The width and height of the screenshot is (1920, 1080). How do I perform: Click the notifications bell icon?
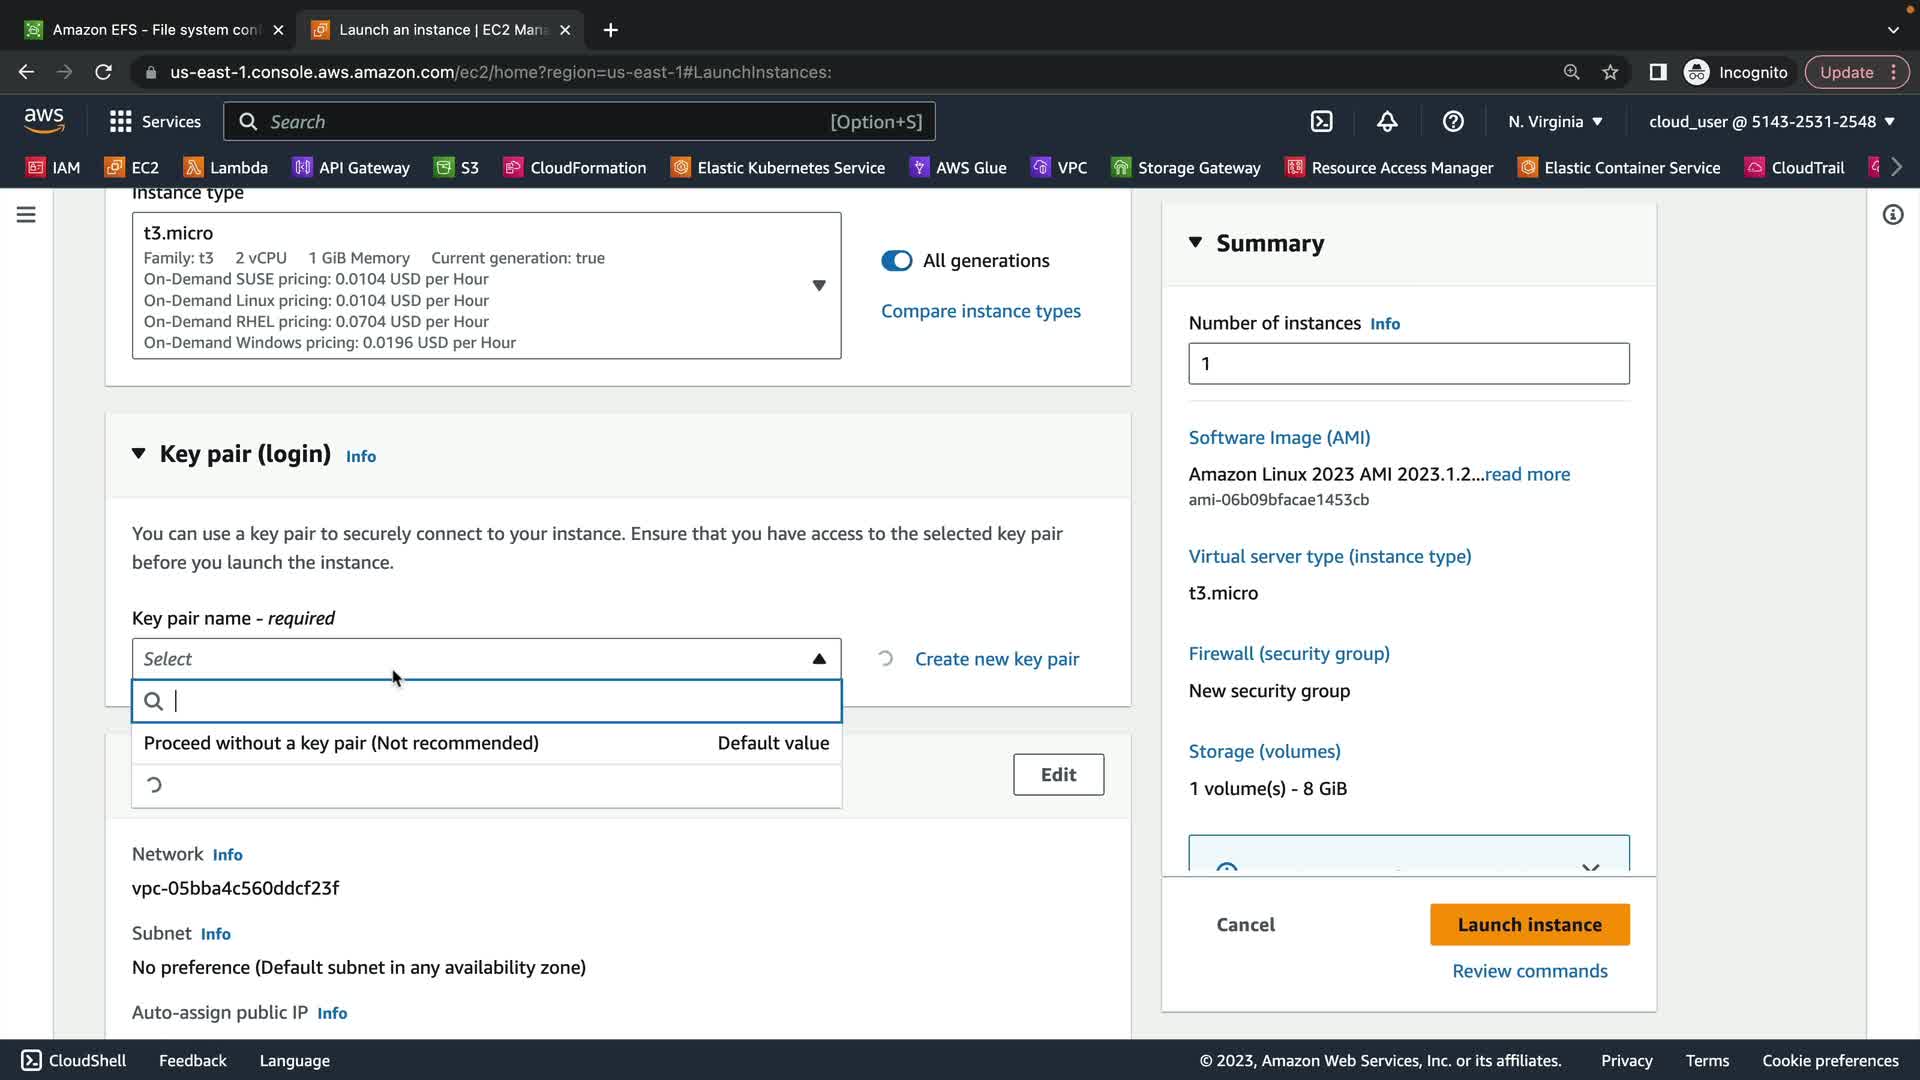click(x=1387, y=122)
